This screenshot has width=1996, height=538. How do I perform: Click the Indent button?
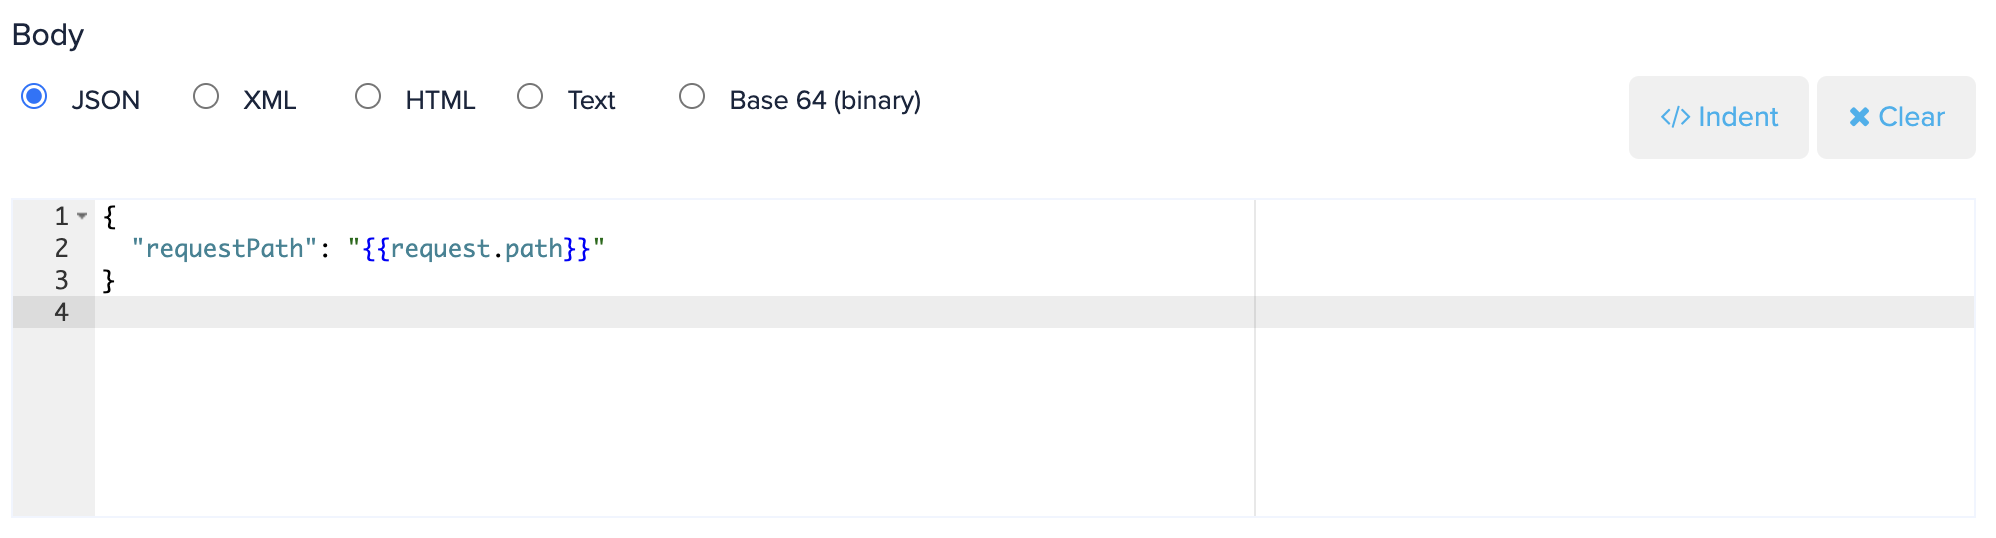(1718, 117)
